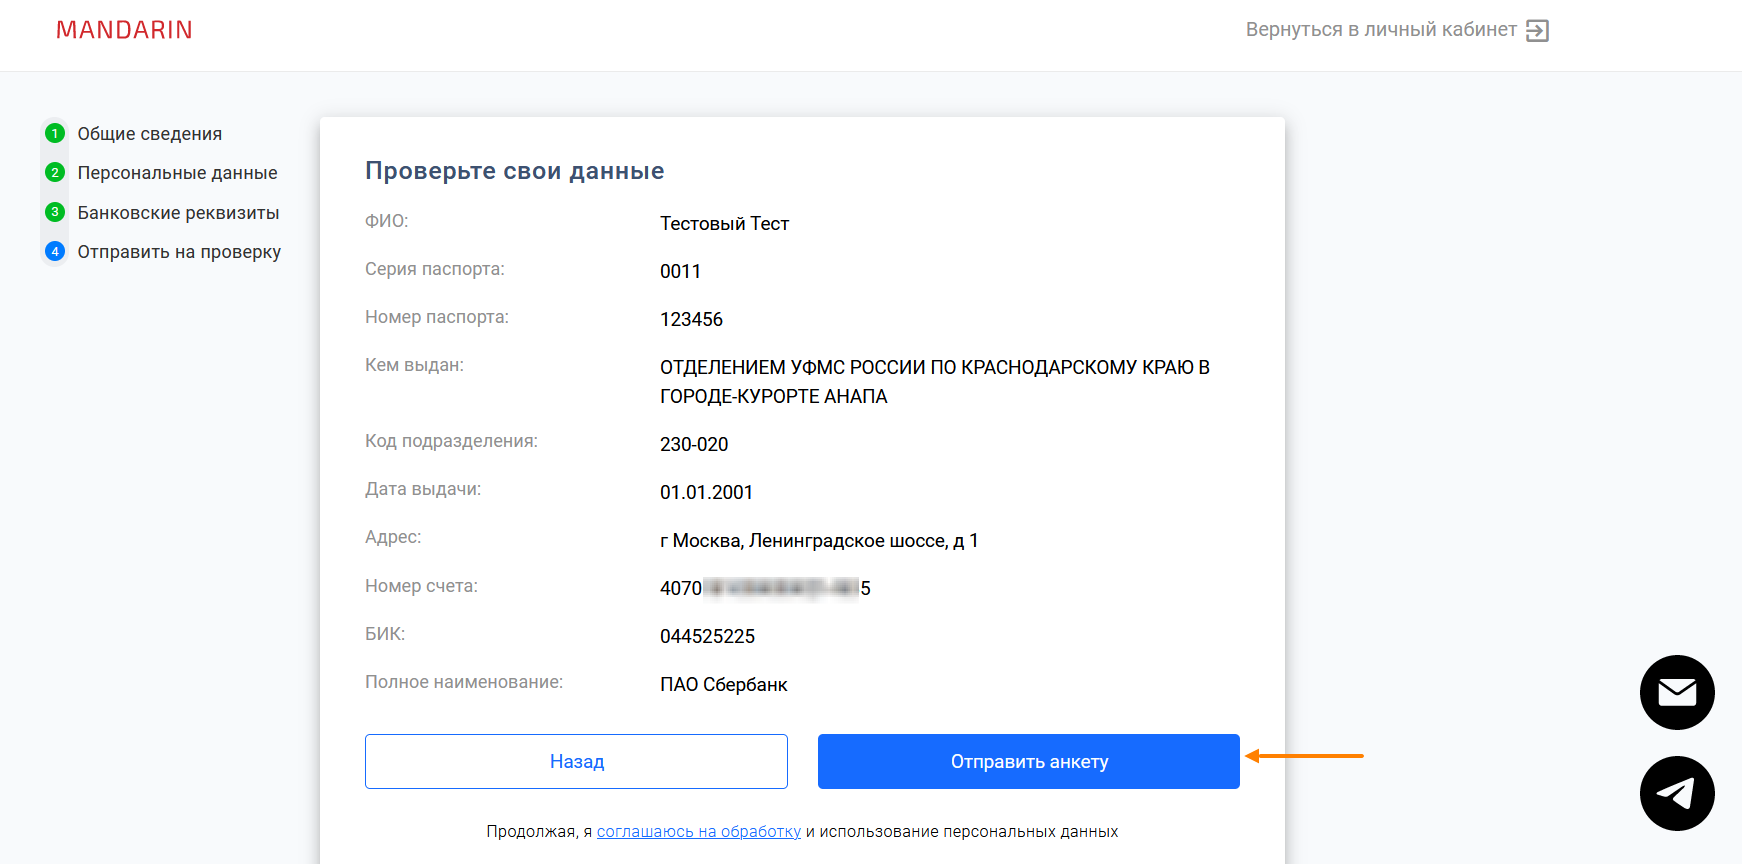The height and width of the screenshot is (864, 1742).
Task: Click the Кем выдан label
Action: [414, 365]
